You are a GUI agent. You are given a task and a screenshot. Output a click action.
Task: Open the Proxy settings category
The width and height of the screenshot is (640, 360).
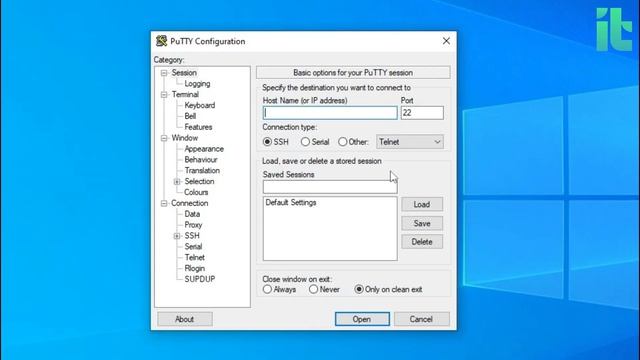click(x=193, y=224)
